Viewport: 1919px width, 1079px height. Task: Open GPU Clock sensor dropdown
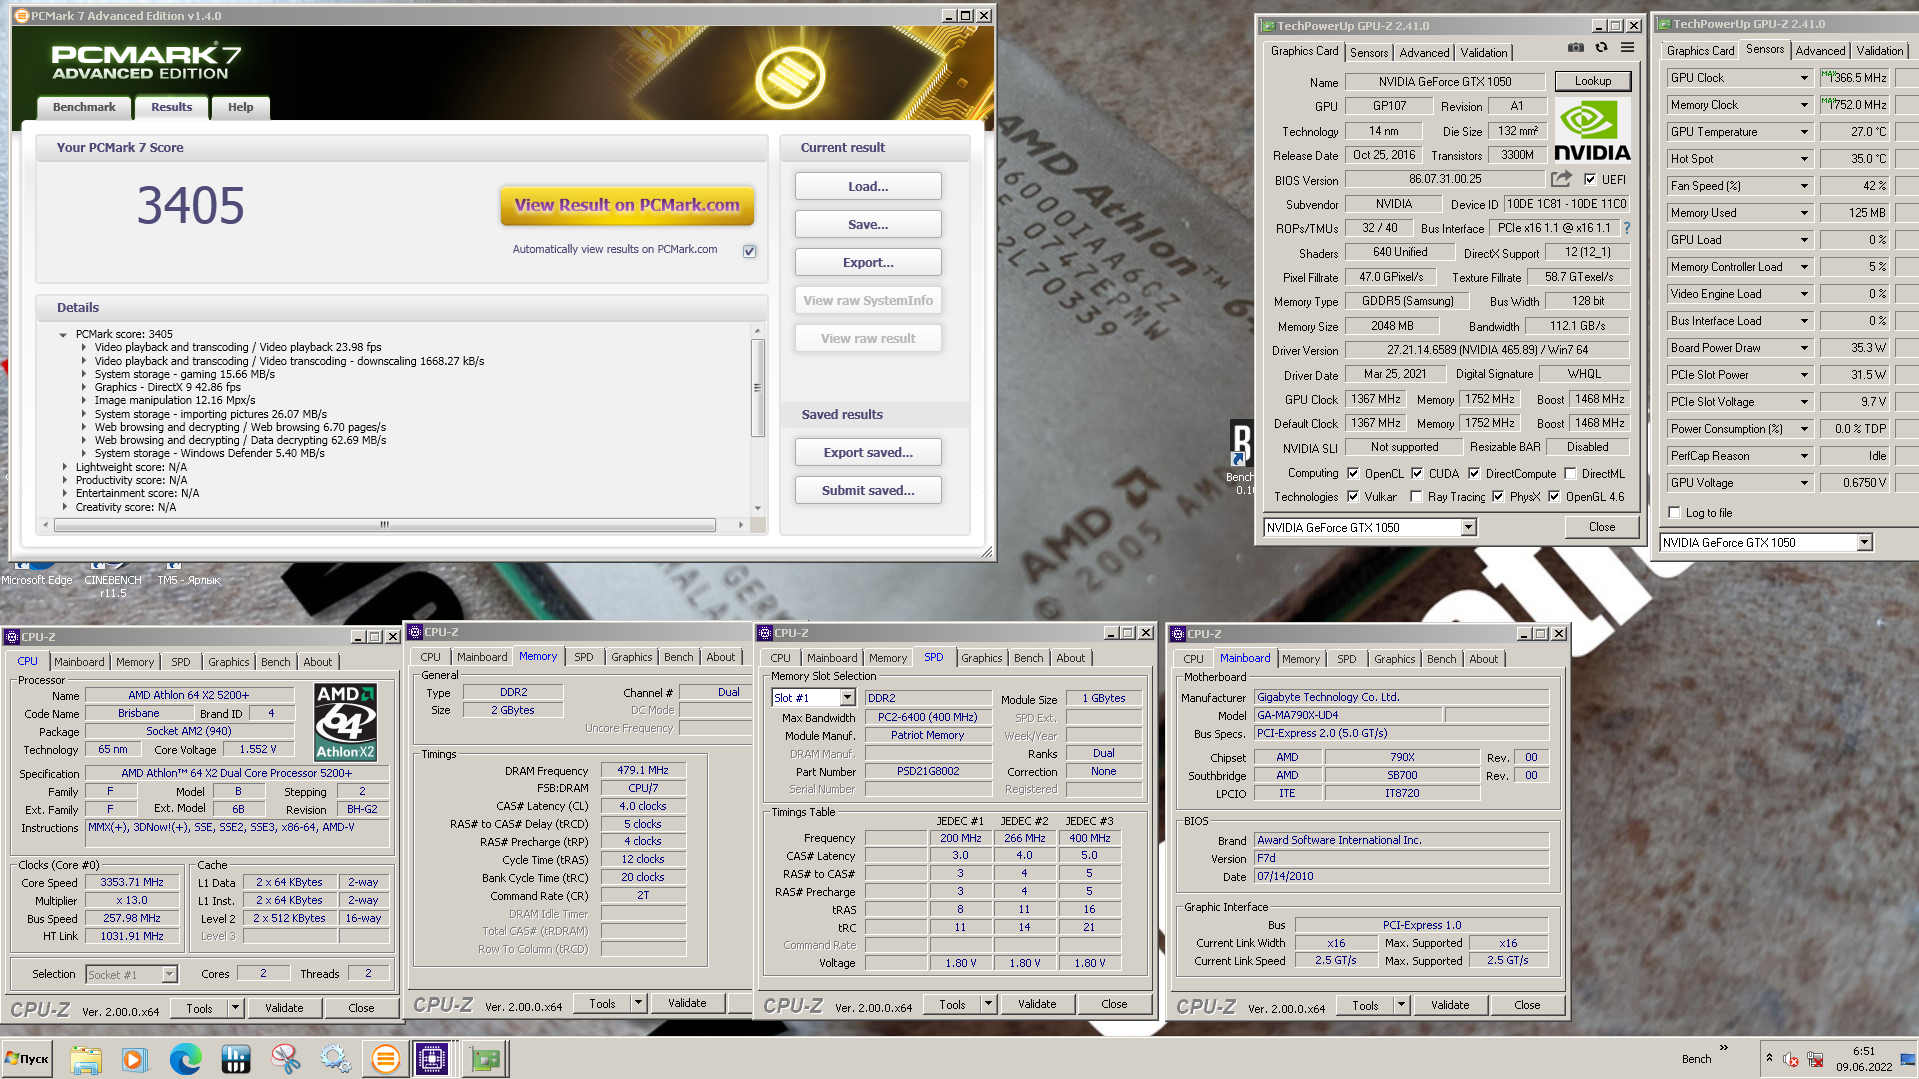1804,78
